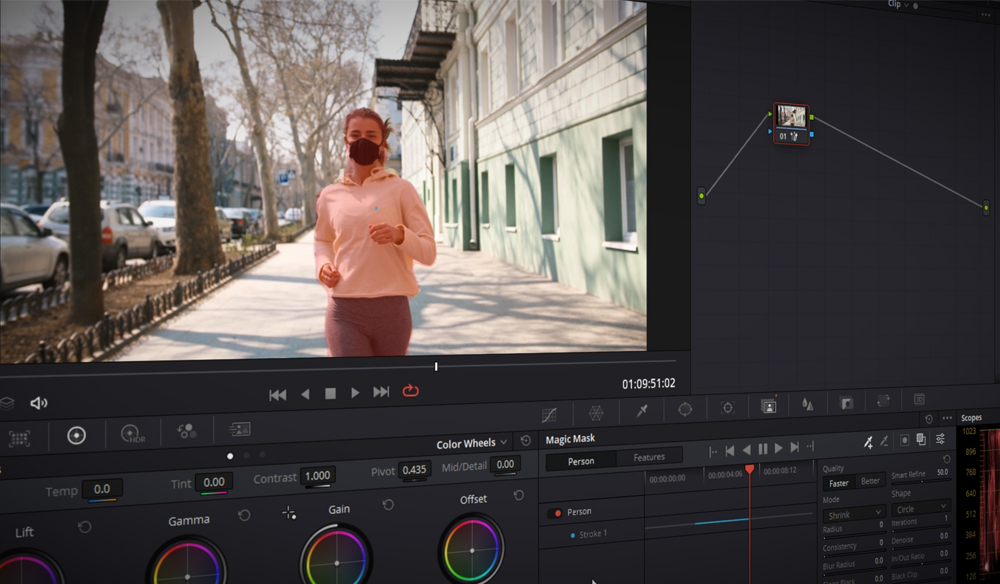Image resolution: width=1000 pixels, height=584 pixels.
Task: Open the Power Window palette icon
Action: coord(685,409)
